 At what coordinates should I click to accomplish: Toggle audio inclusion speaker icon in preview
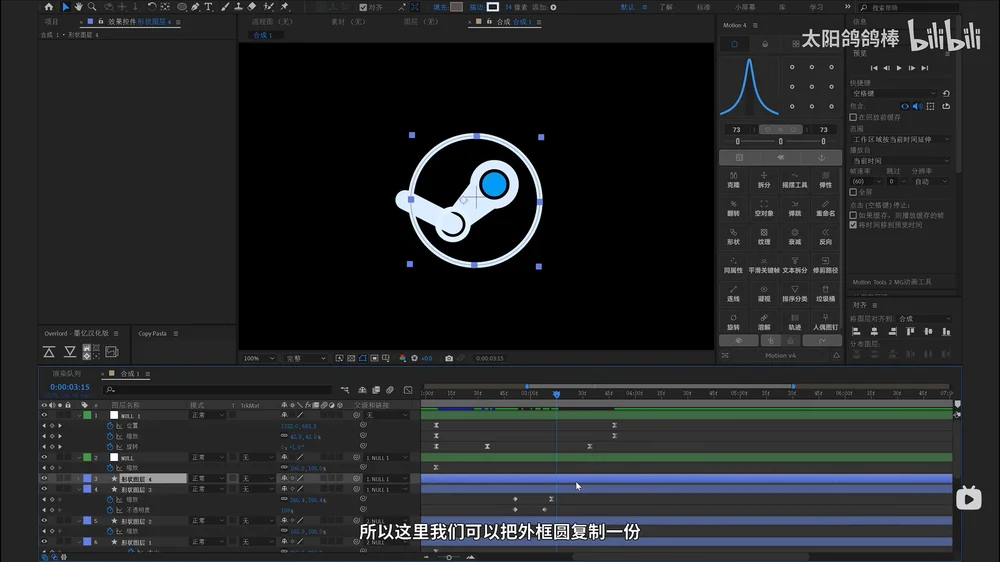click(x=918, y=106)
